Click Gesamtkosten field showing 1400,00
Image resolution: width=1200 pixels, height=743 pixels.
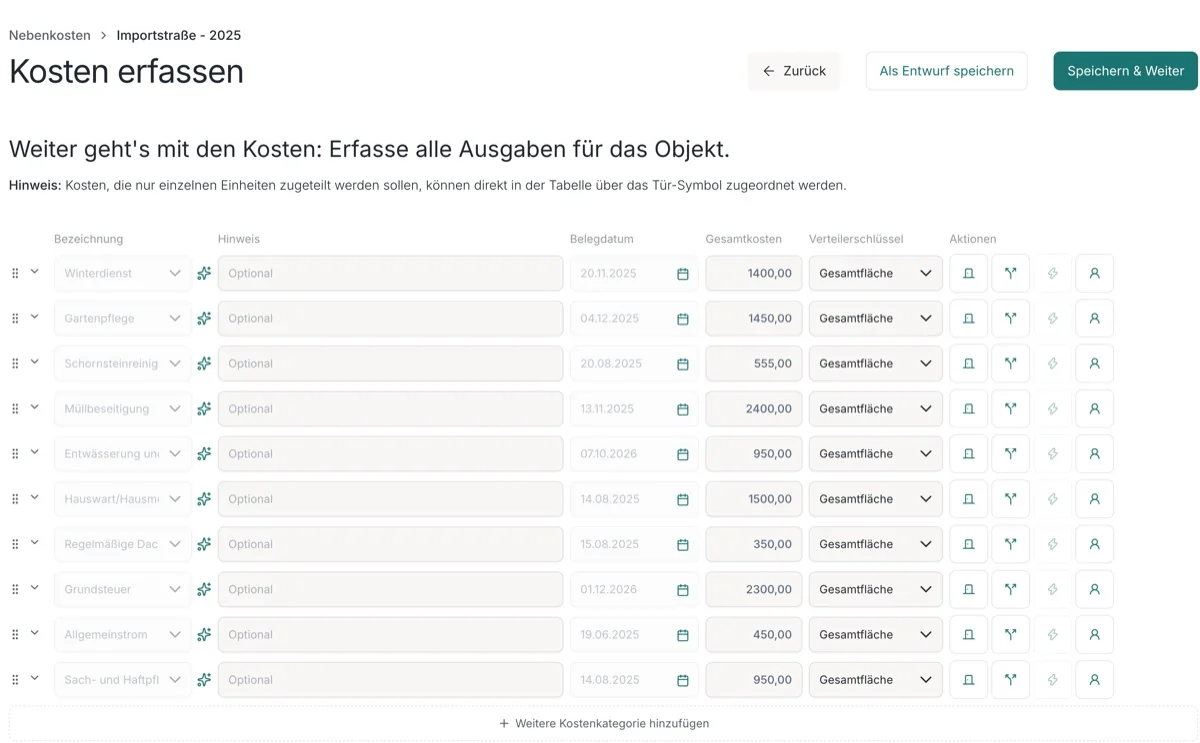(754, 273)
